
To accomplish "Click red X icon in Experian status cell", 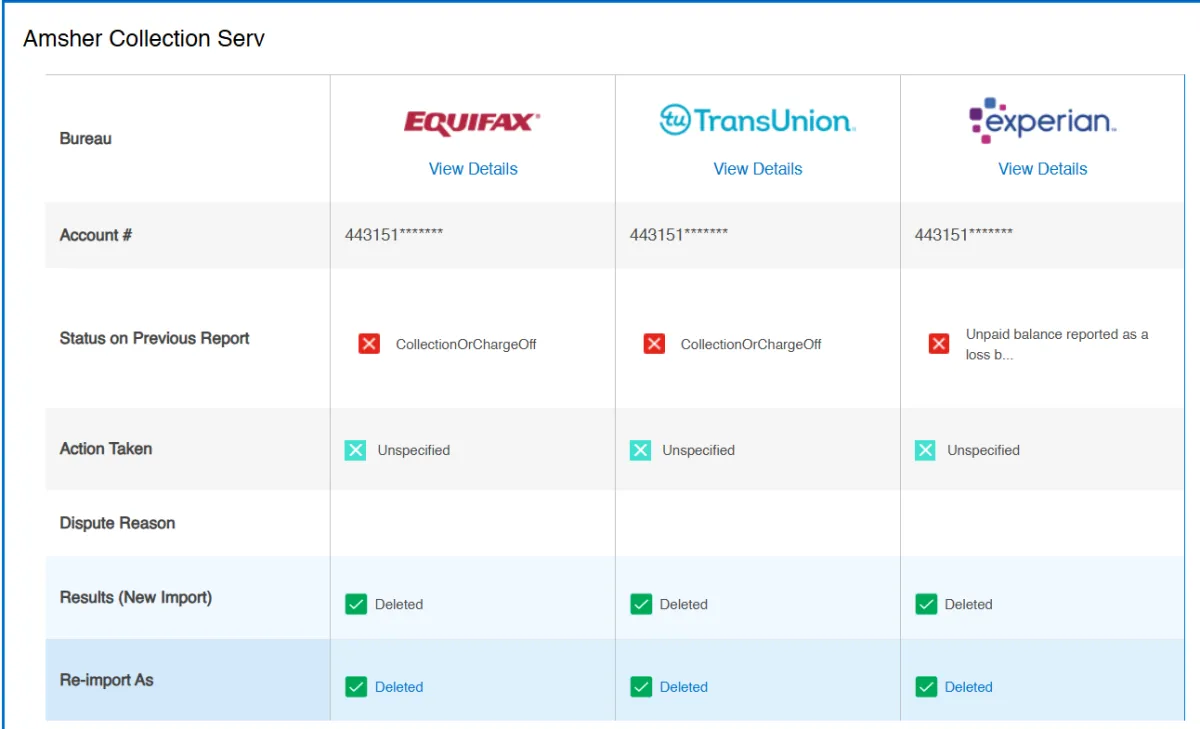I will click(x=939, y=344).
